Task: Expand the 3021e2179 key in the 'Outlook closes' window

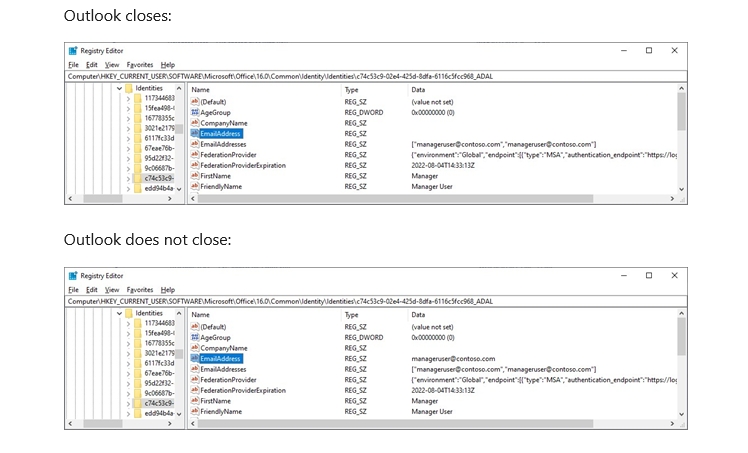Action: [x=128, y=128]
